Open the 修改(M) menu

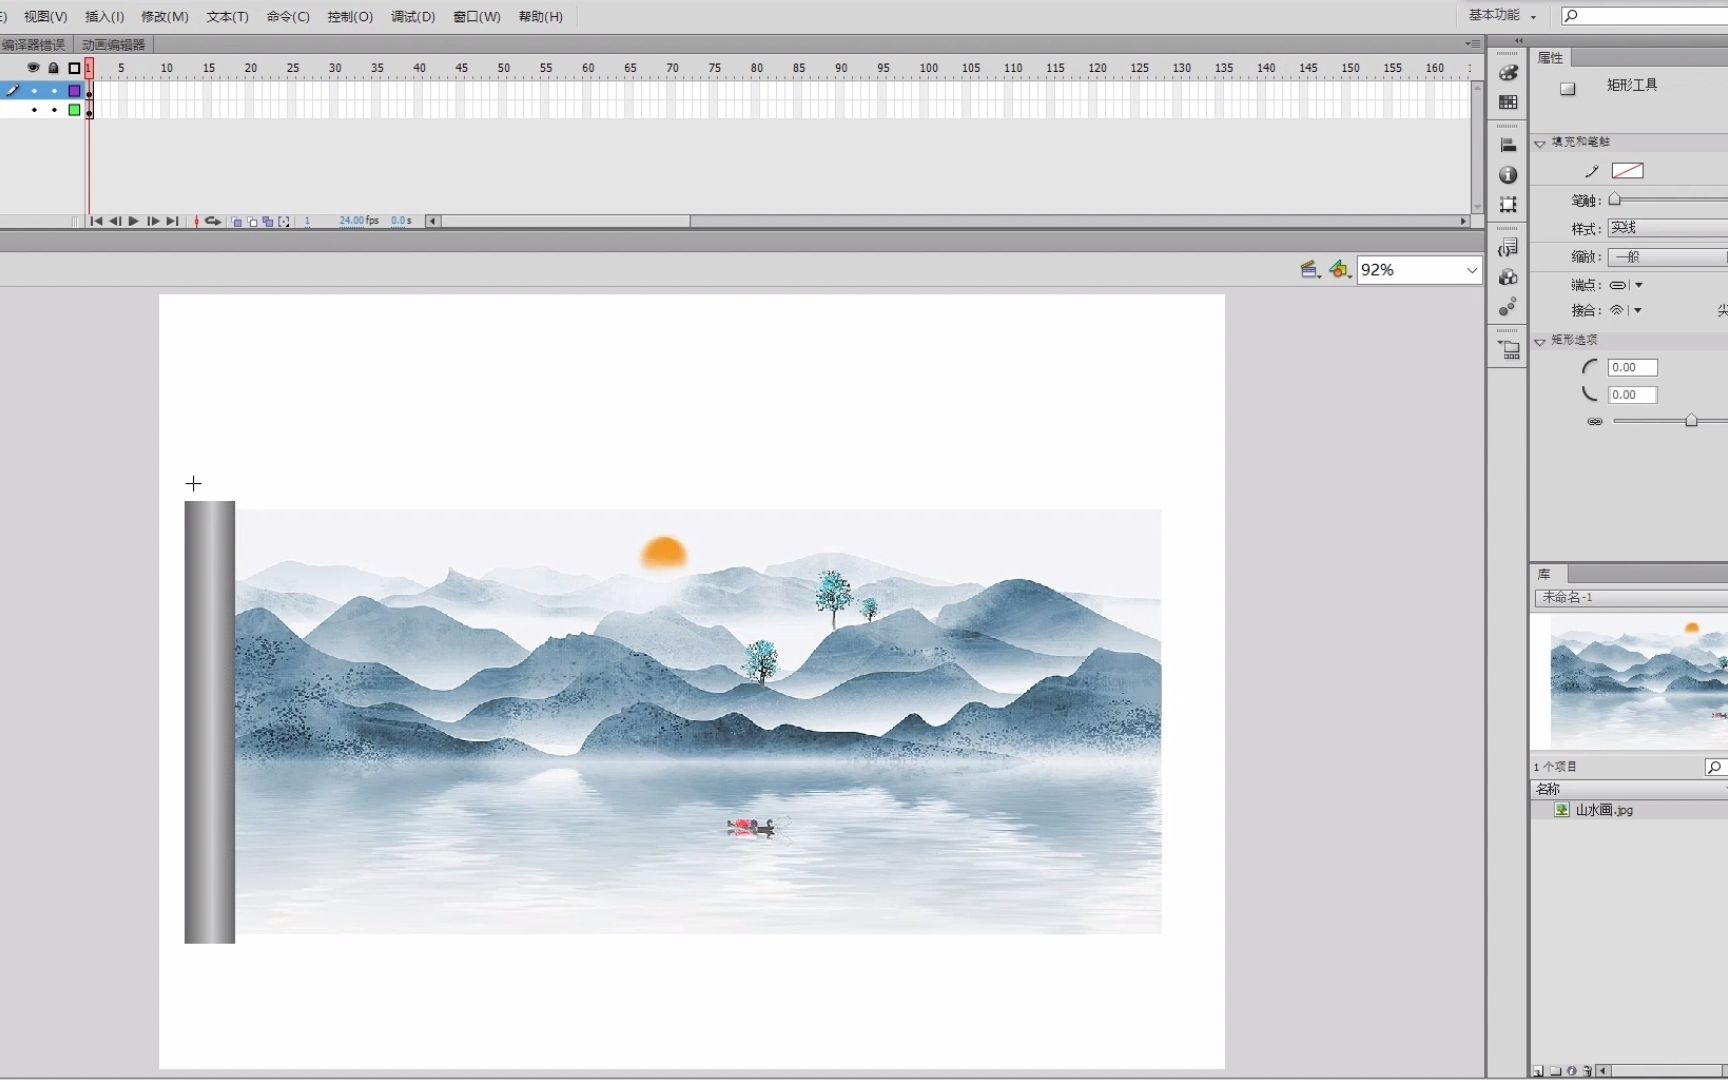(x=165, y=17)
